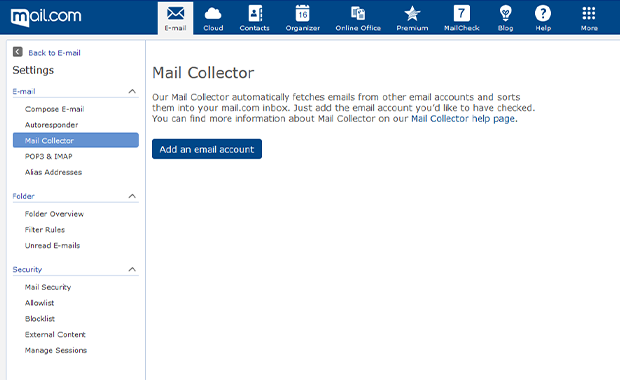
Task: Click the Add an email account button
Action: coord(207,149)
